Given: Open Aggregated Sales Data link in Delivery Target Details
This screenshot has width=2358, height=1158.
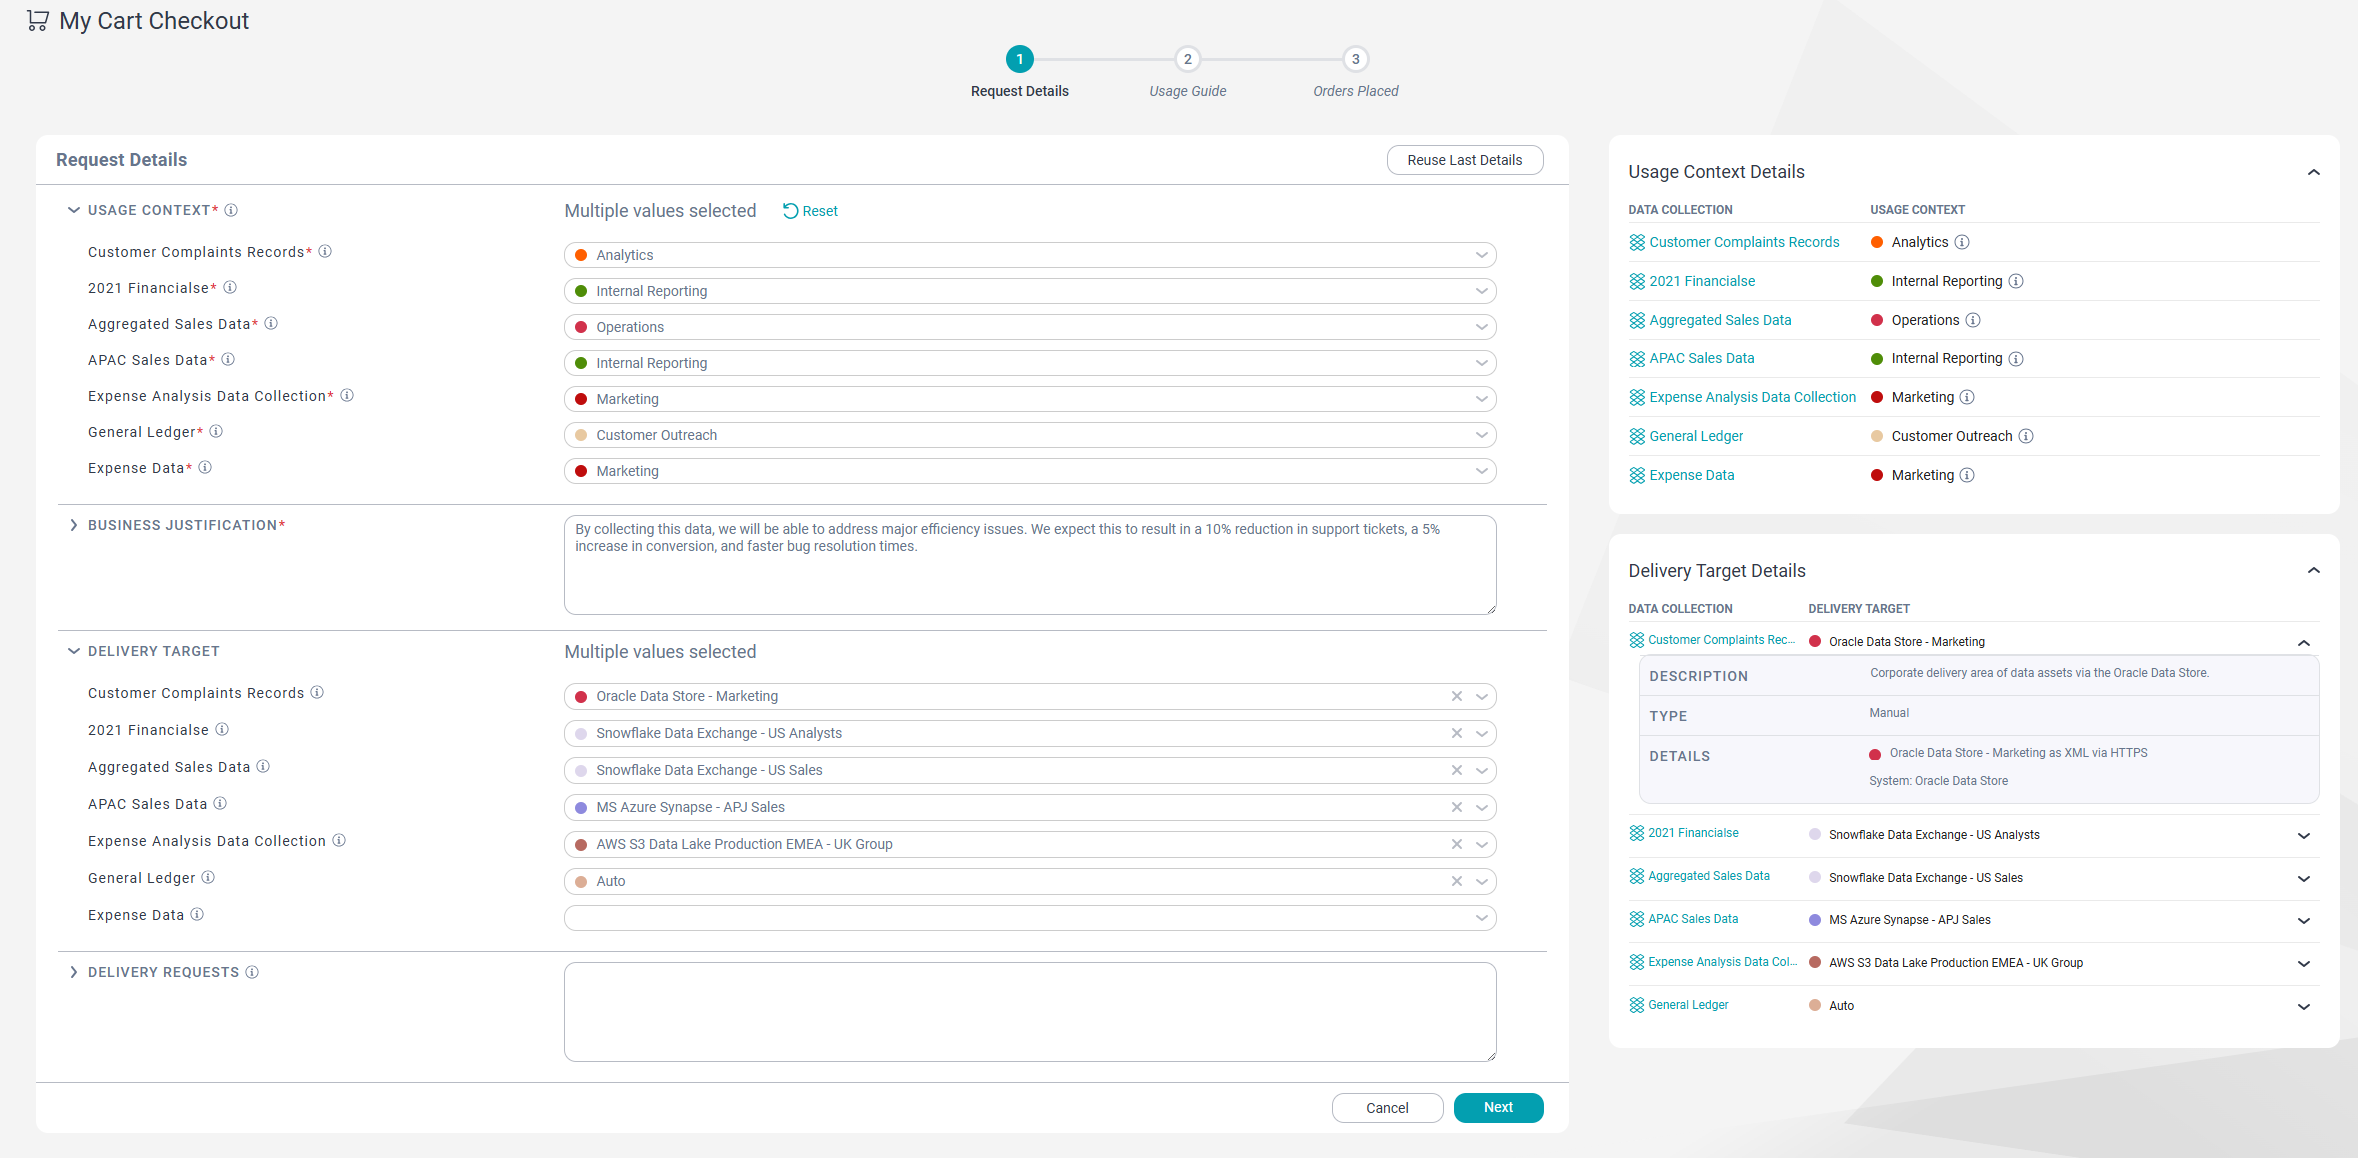Looking at the screenshot, I should [1708, 876].
